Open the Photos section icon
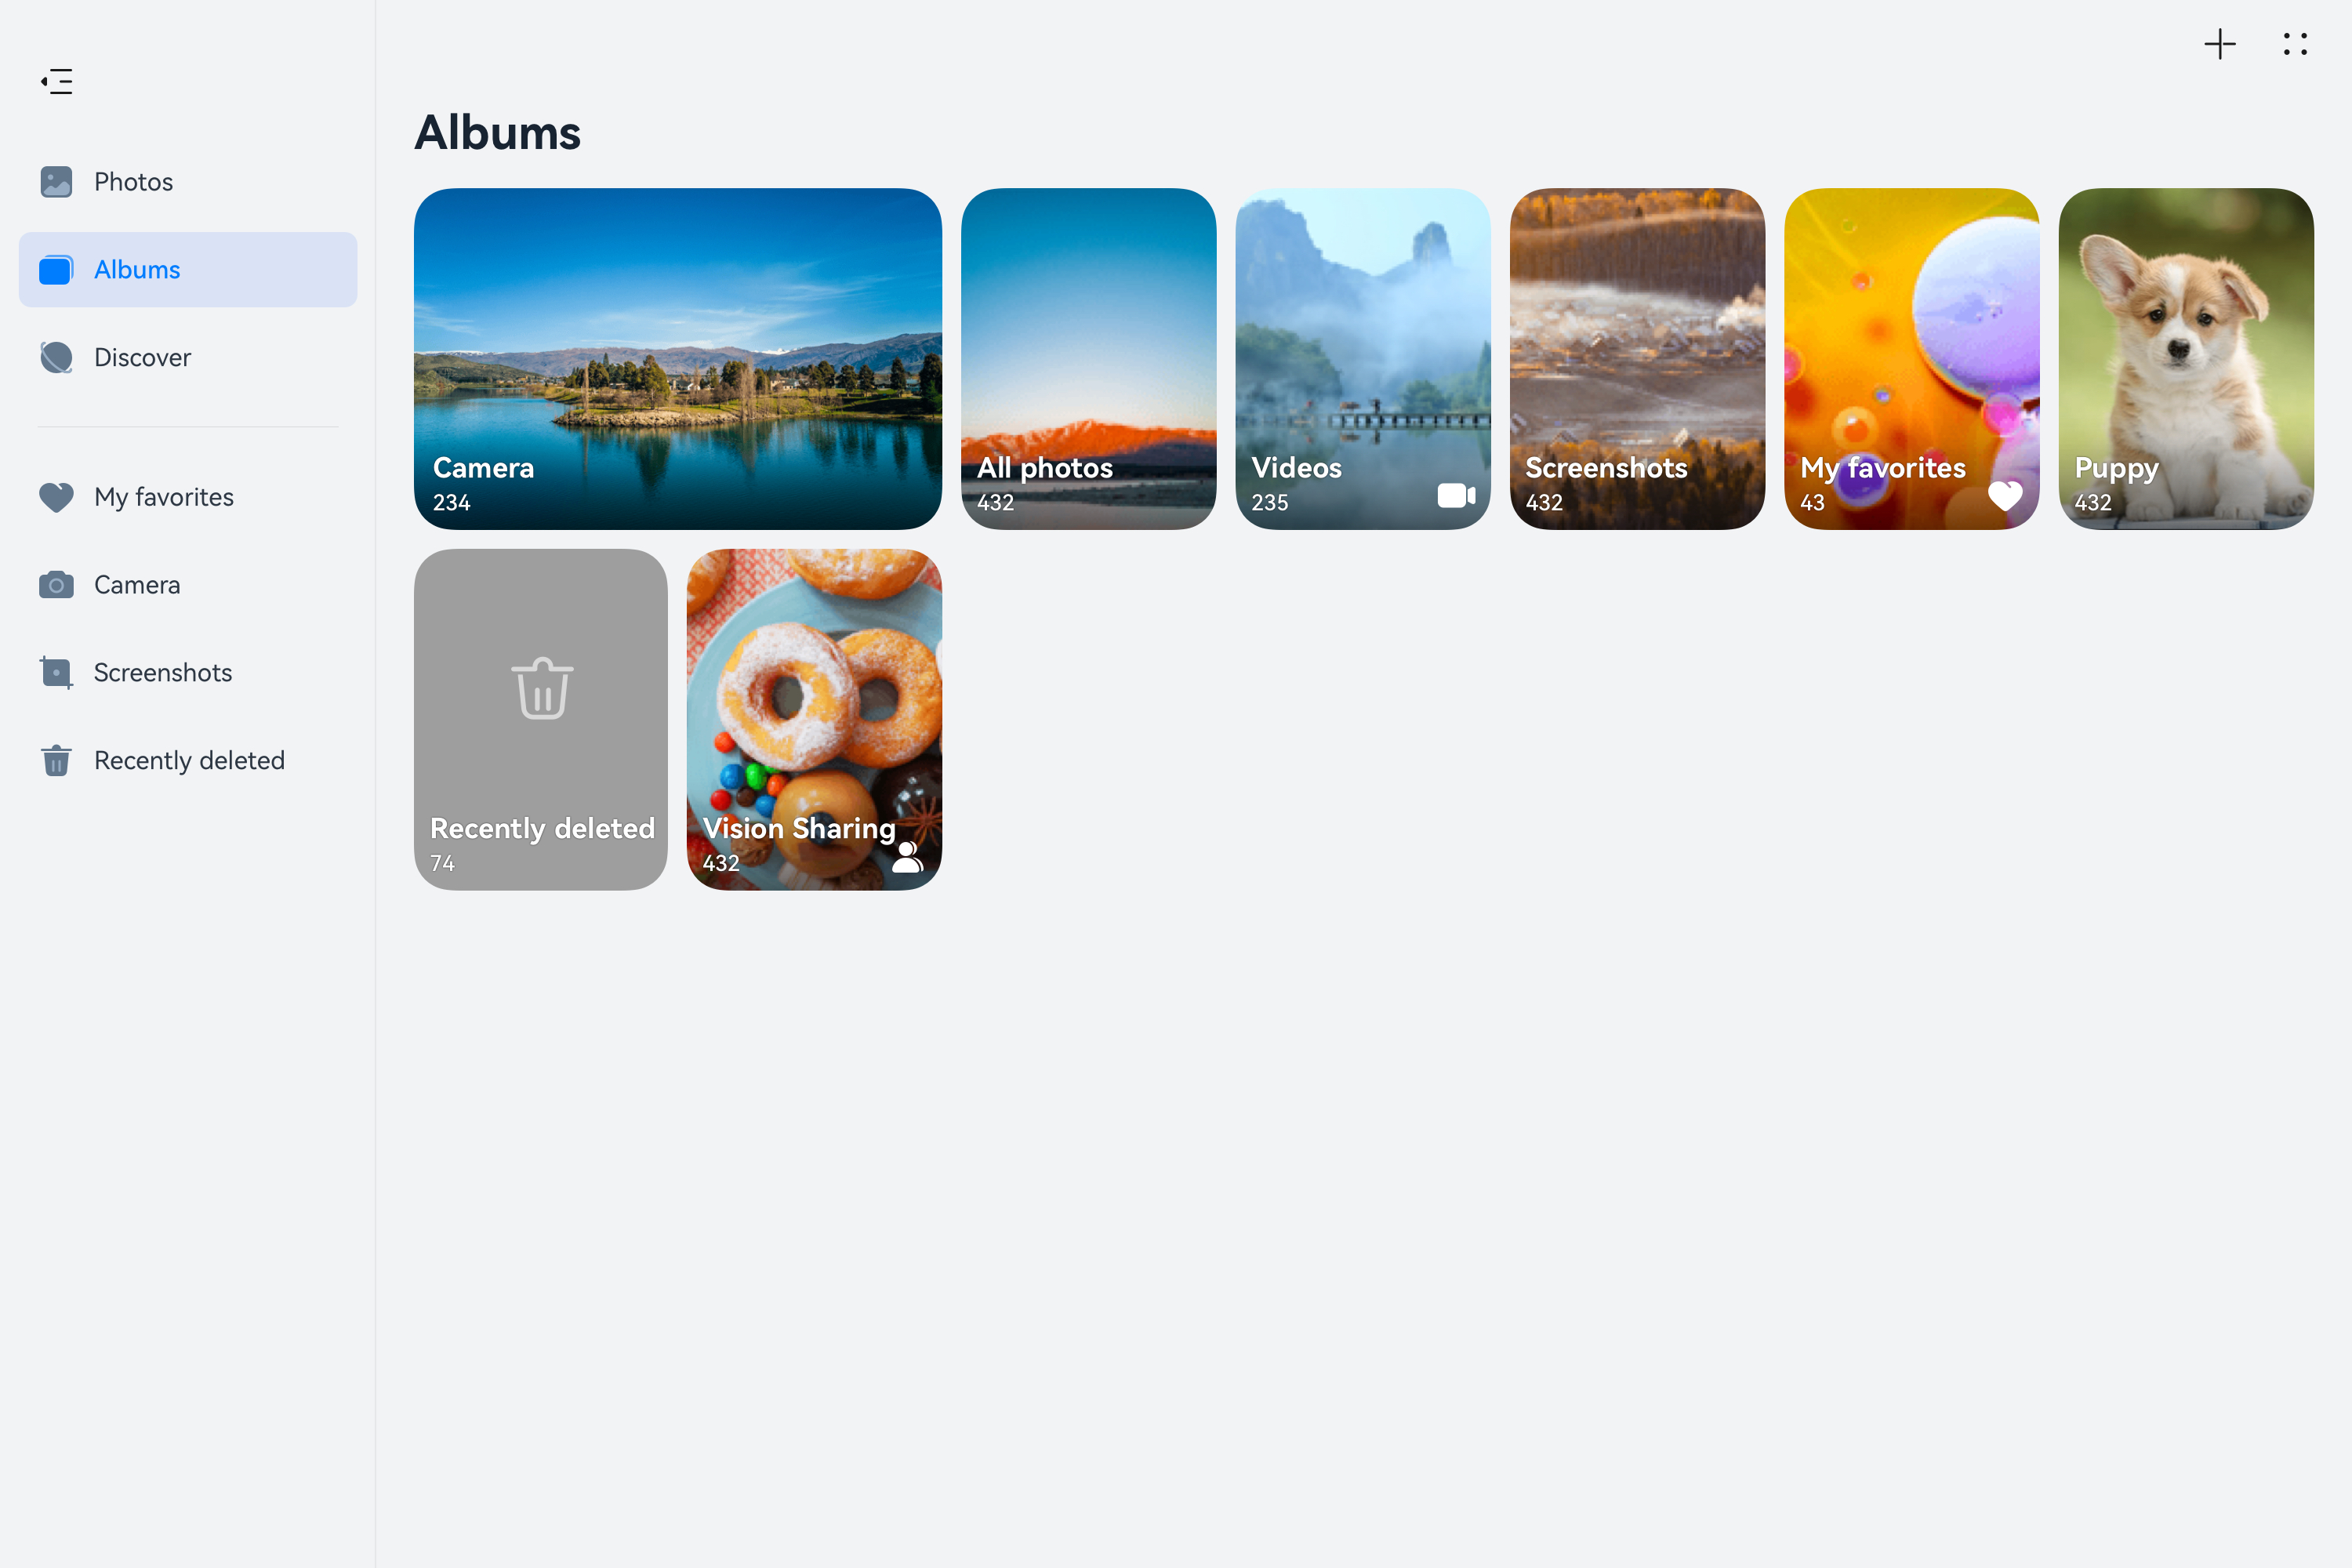Image resolution: width=2352 pixels, height=1568 pixels. point(56,180)
